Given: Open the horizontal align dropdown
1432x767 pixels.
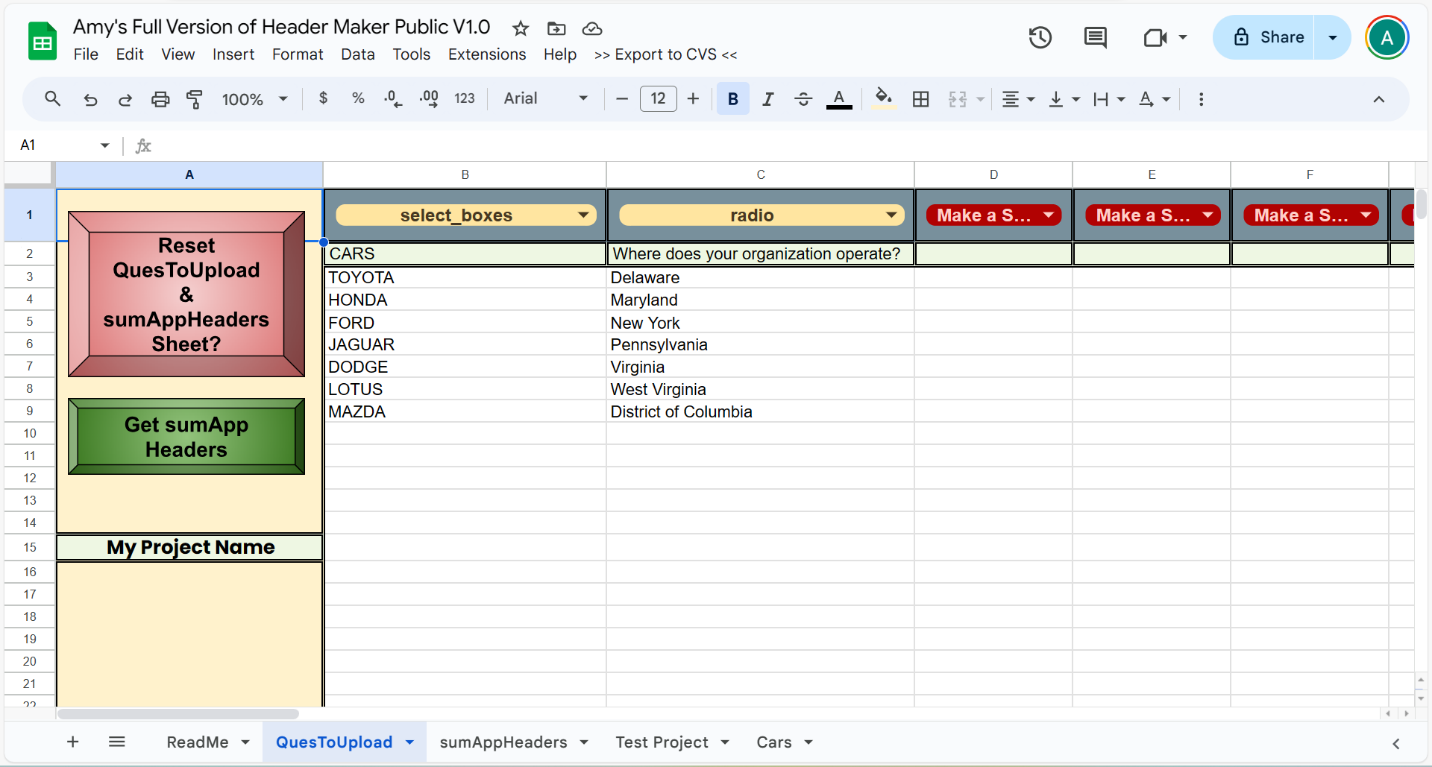Looking at the screenshot, I should tap(1018, 99).
